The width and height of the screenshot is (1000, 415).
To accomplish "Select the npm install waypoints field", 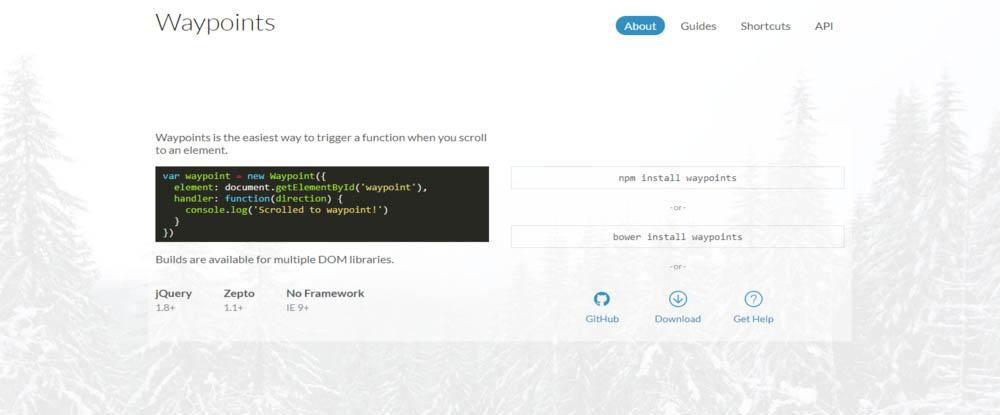I will coord(677,178).
